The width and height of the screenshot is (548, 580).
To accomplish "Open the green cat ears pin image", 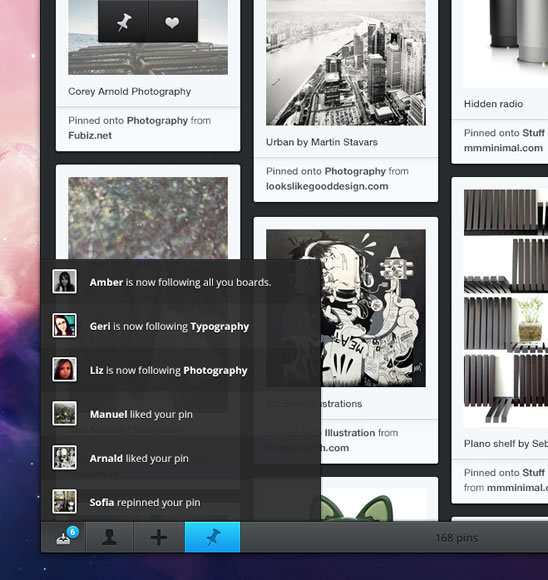I will [373, 505].
